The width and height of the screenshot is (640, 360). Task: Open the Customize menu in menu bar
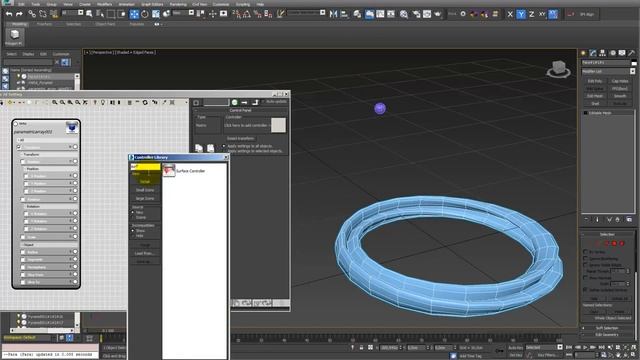pyautogui.click(x=221, y=4)
